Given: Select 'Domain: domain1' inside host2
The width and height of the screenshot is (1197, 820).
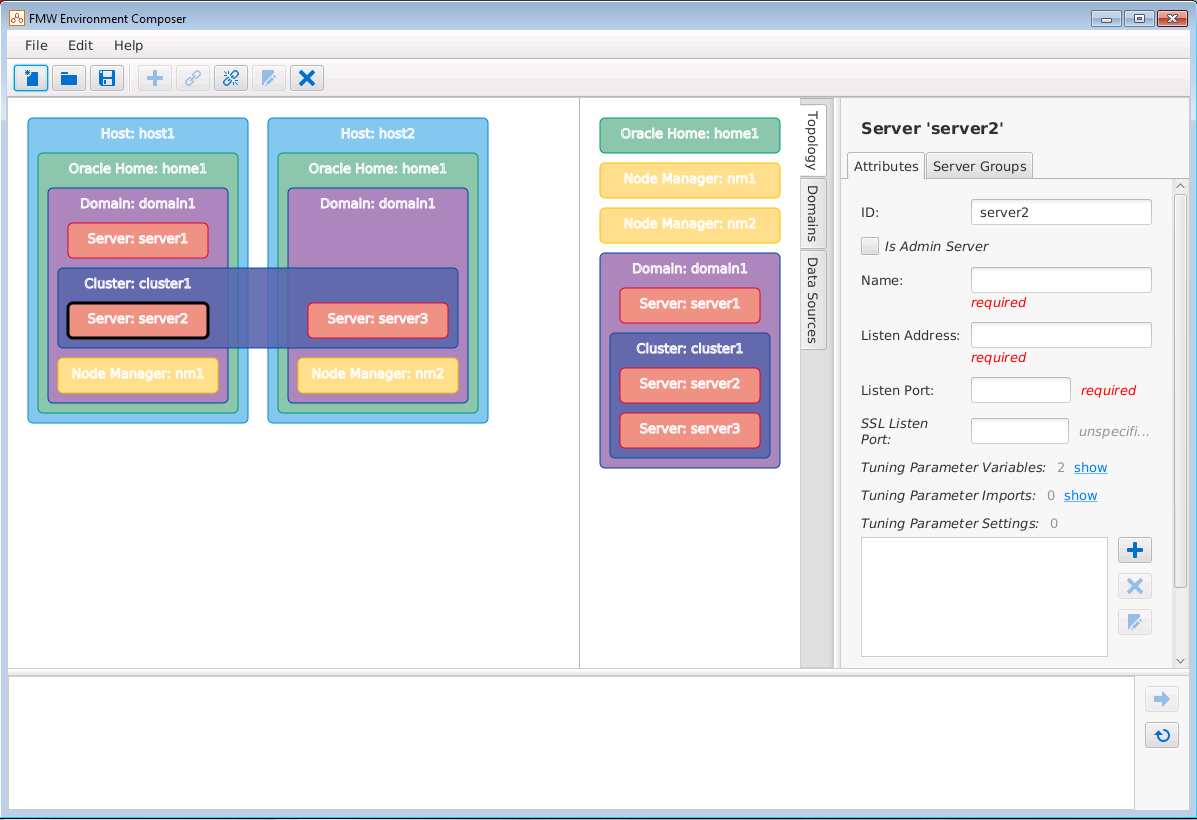Looking at the screenshot, I should point(378,204).
